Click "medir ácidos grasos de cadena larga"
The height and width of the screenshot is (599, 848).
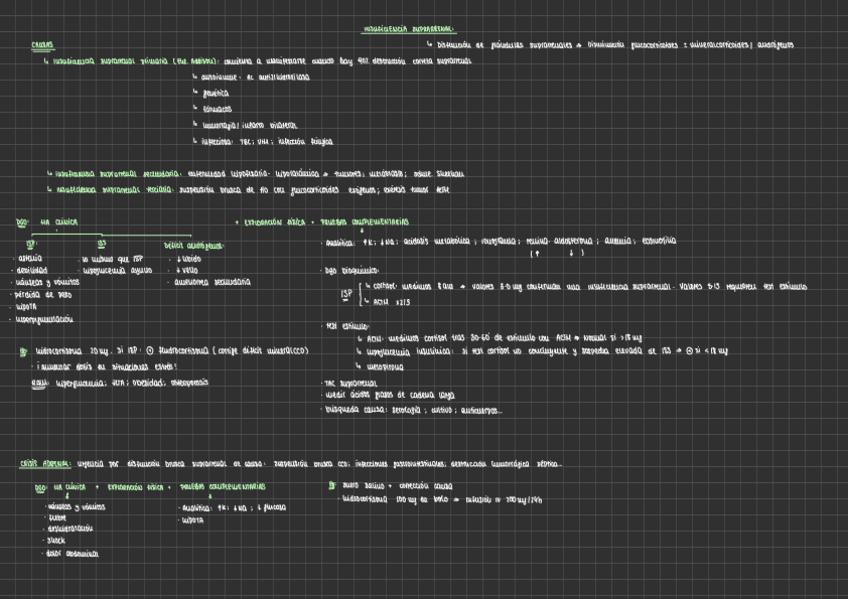click(x=390, y=395)
